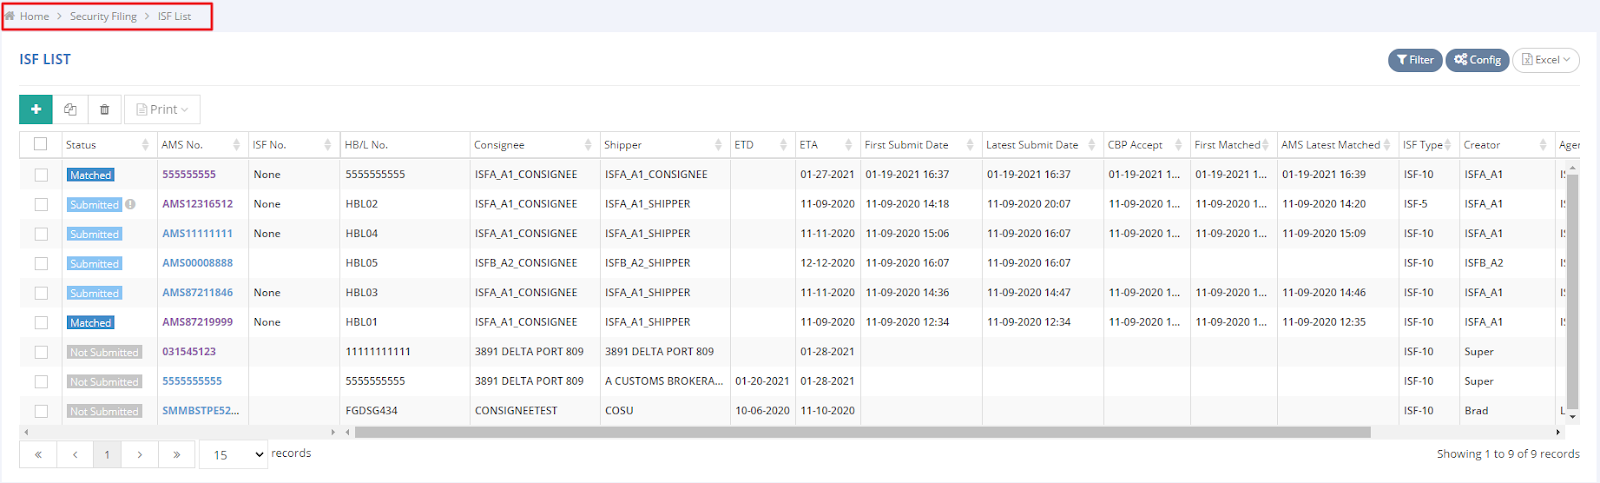
Task: Check the row for AMS No. 555555555
Action: click(41, 175)
